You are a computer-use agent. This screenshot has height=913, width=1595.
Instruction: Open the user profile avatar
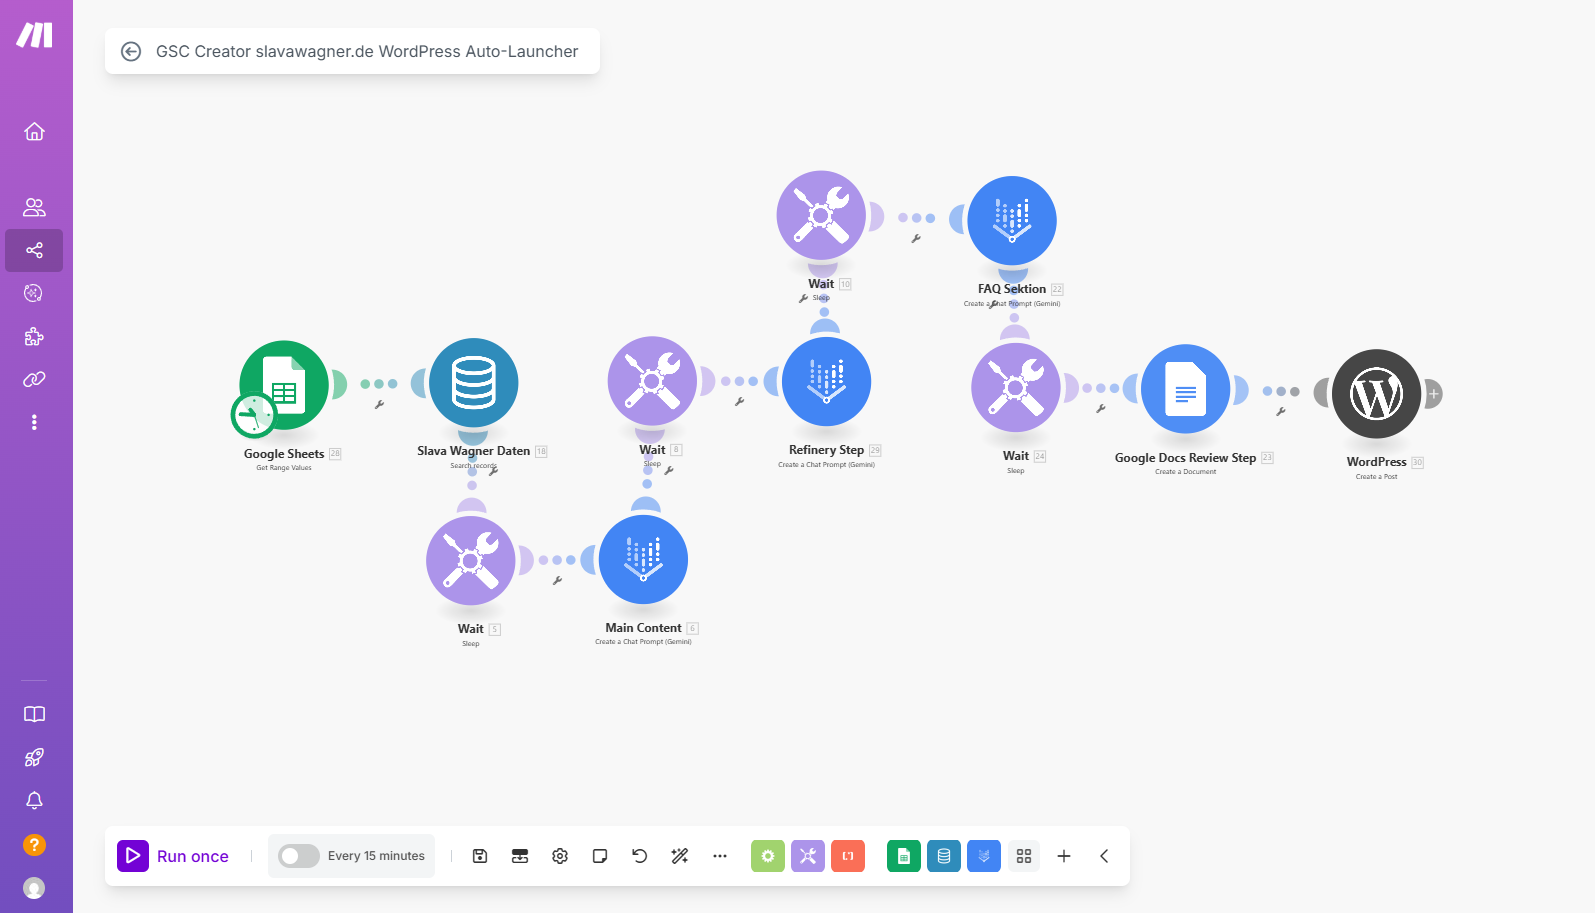tap(34, 888)
